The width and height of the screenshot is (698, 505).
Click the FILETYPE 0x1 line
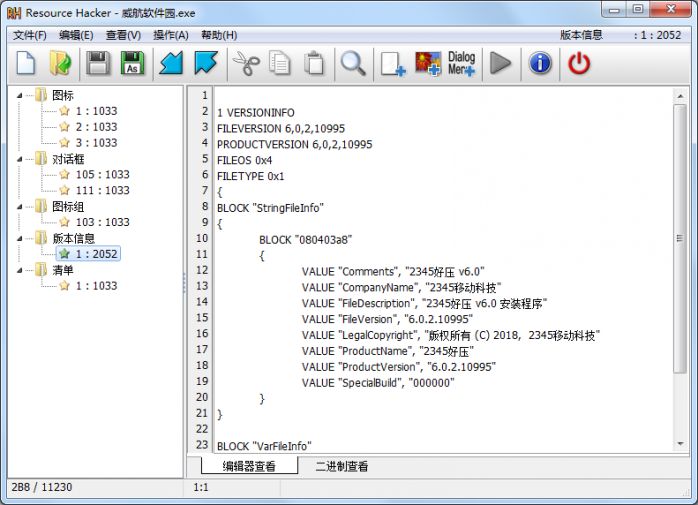[x=251, y=176]
